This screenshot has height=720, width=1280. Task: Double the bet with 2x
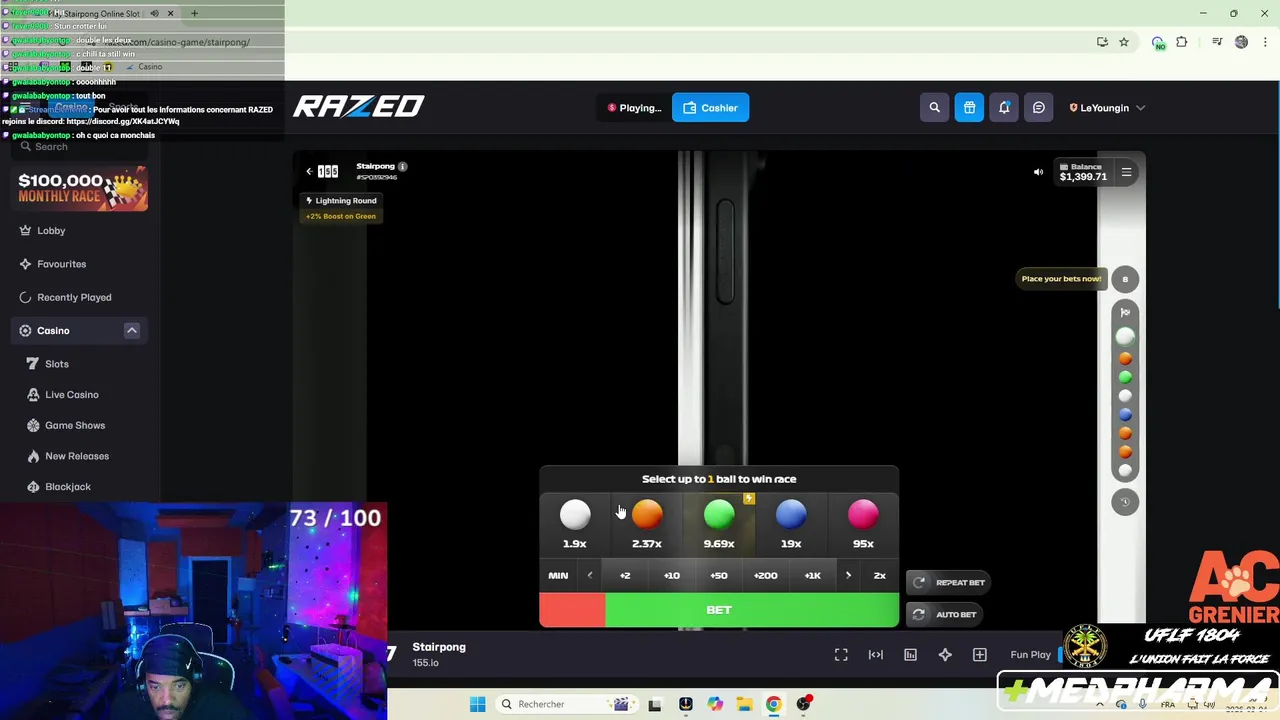[x=880, y=575]
